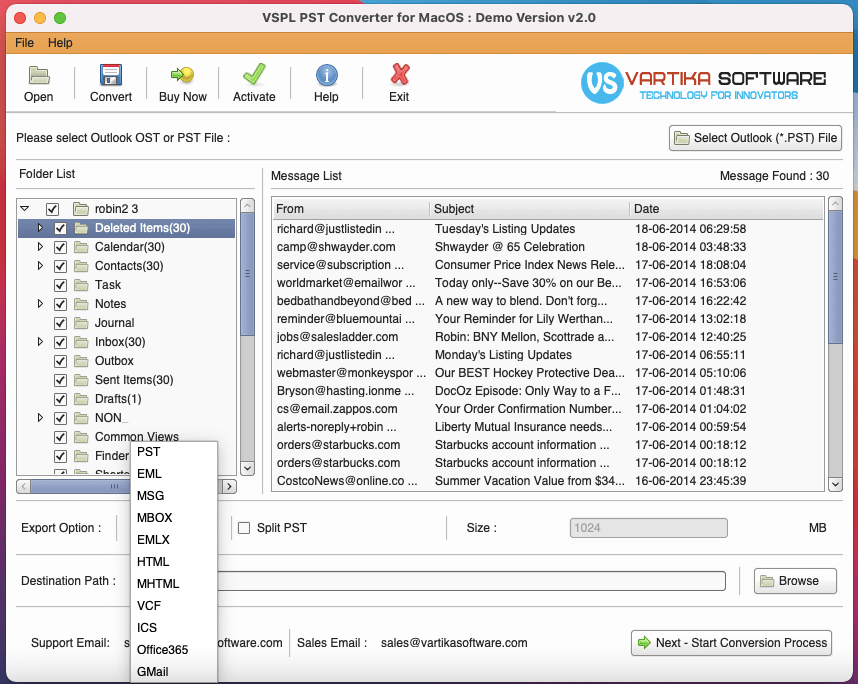Click the Deleted Items(30) folder icon
This screenshot has width=858, height=684.
point(81,228)
